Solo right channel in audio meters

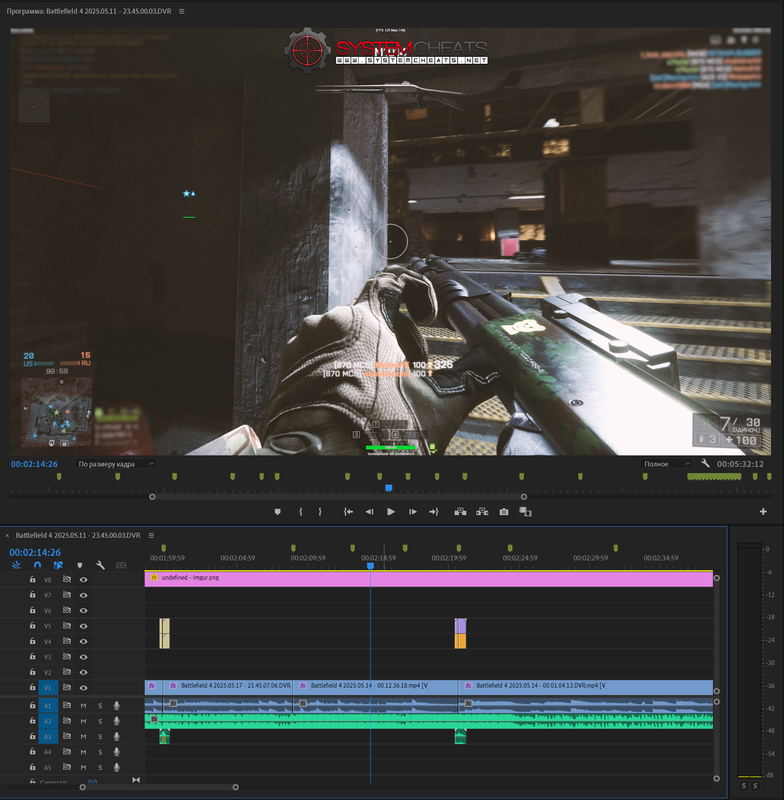click(755, 786)
